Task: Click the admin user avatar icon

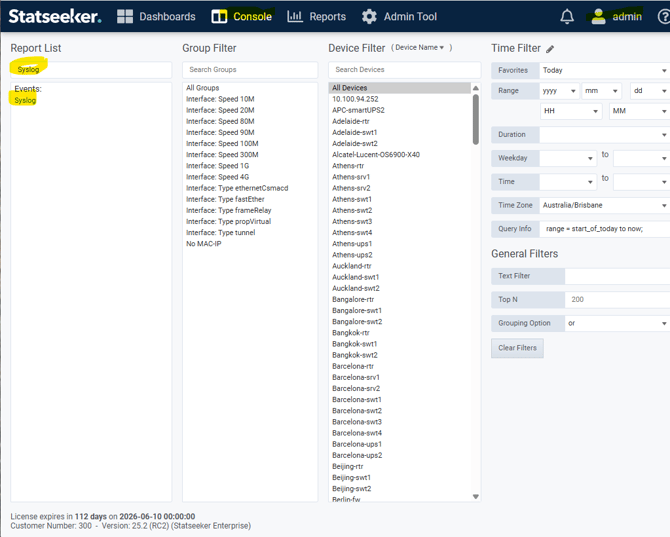Action: pyautogui.click(x=598, y=17)
